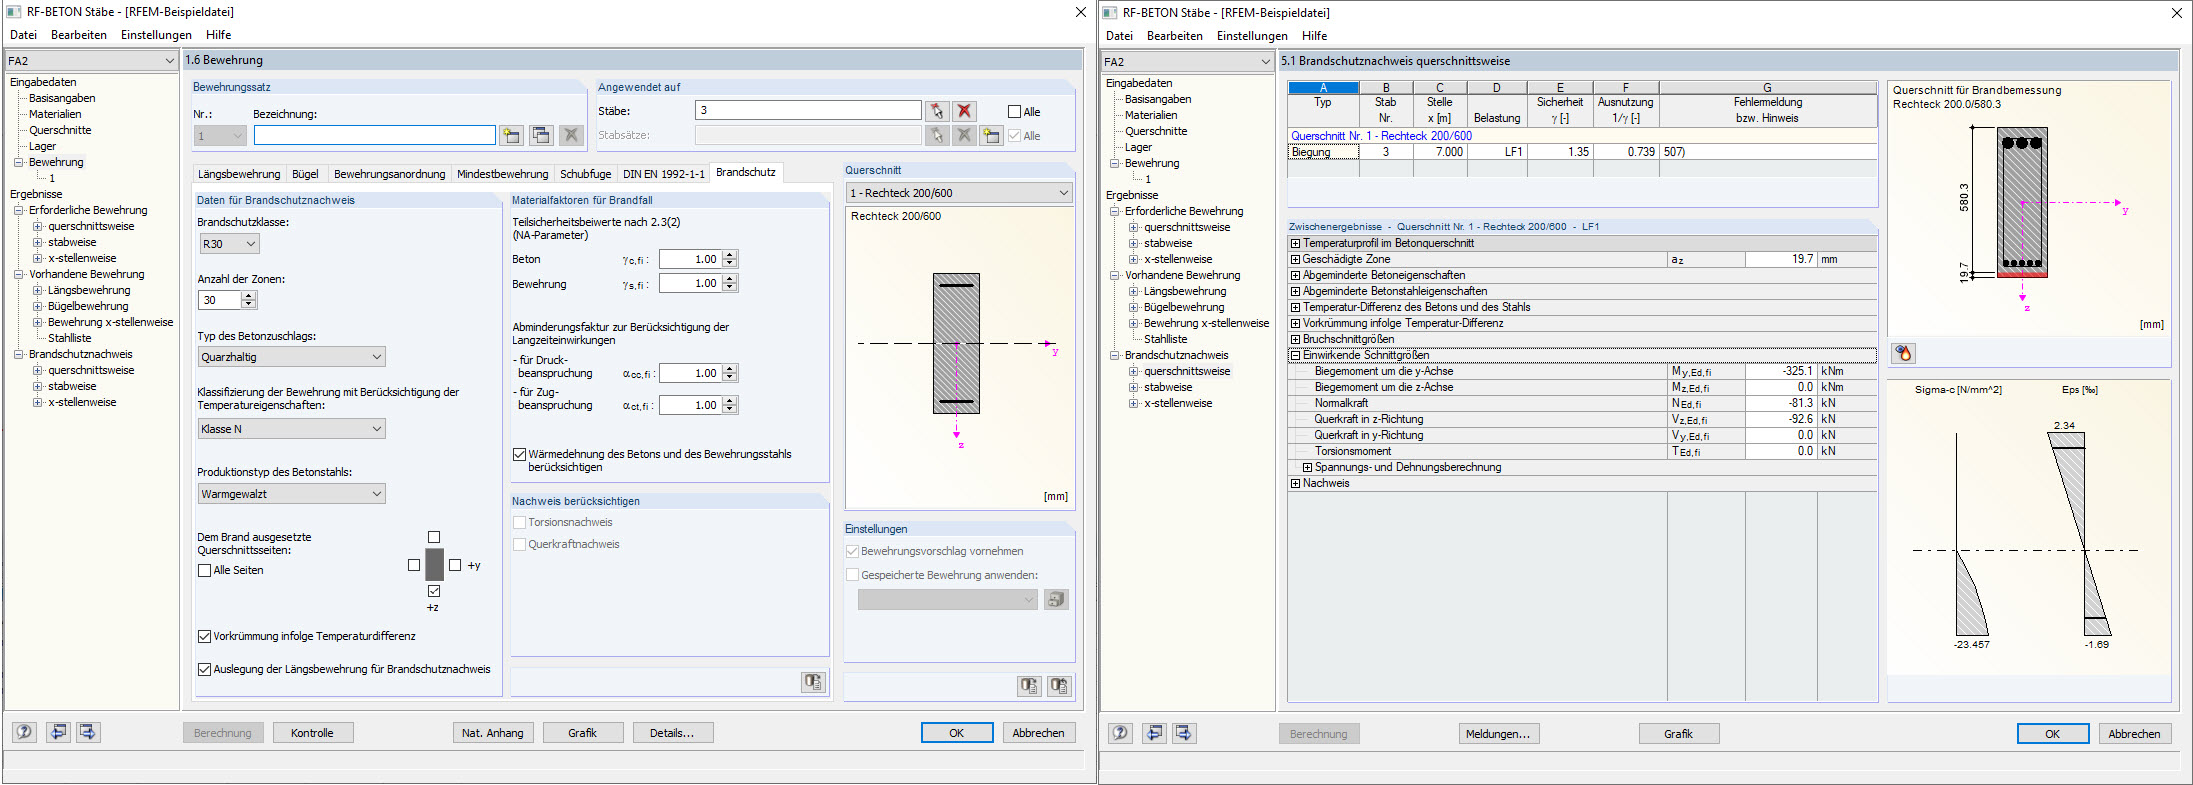
Task: Go to previous table in left window
Action: tap(58, 732)
